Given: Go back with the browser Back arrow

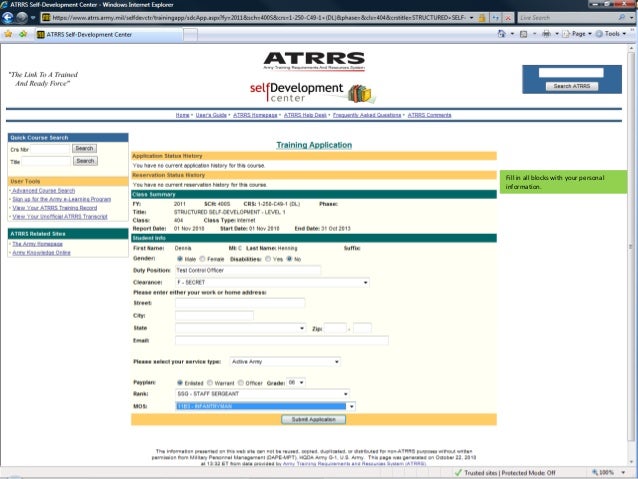Looking at the screenshot, I should [7, 17].
